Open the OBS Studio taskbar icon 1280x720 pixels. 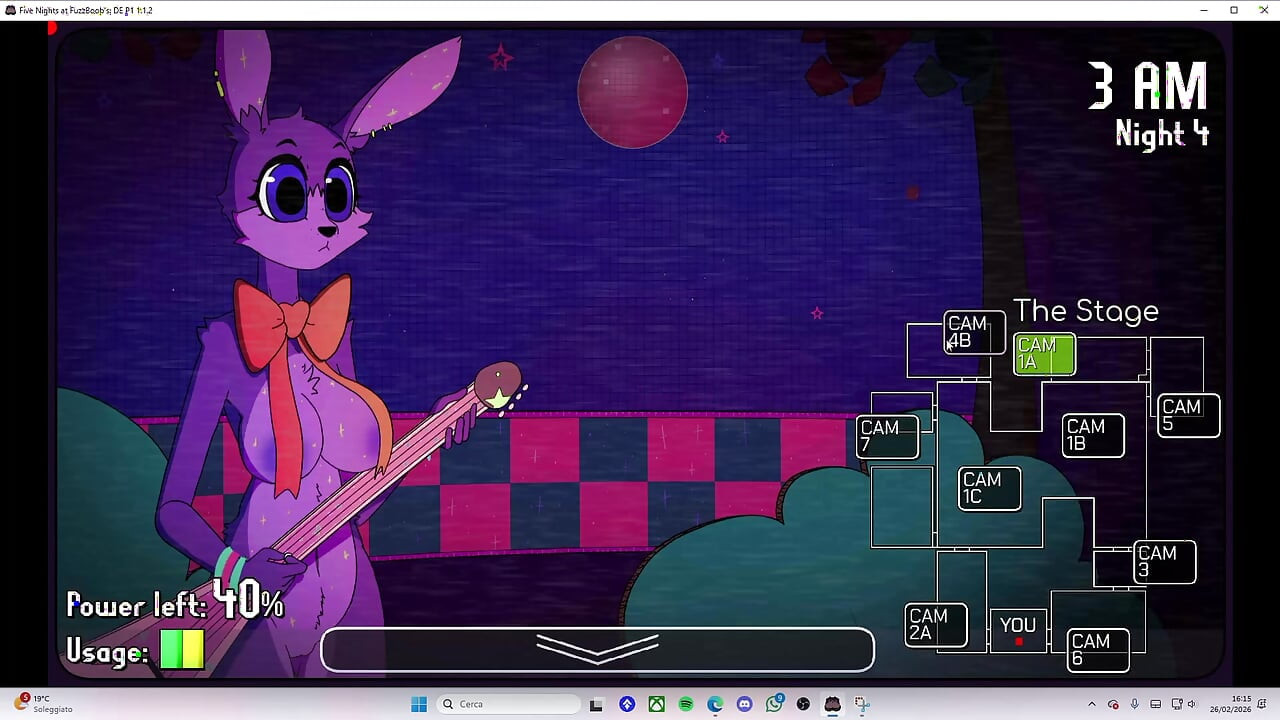tap(803, 704)
